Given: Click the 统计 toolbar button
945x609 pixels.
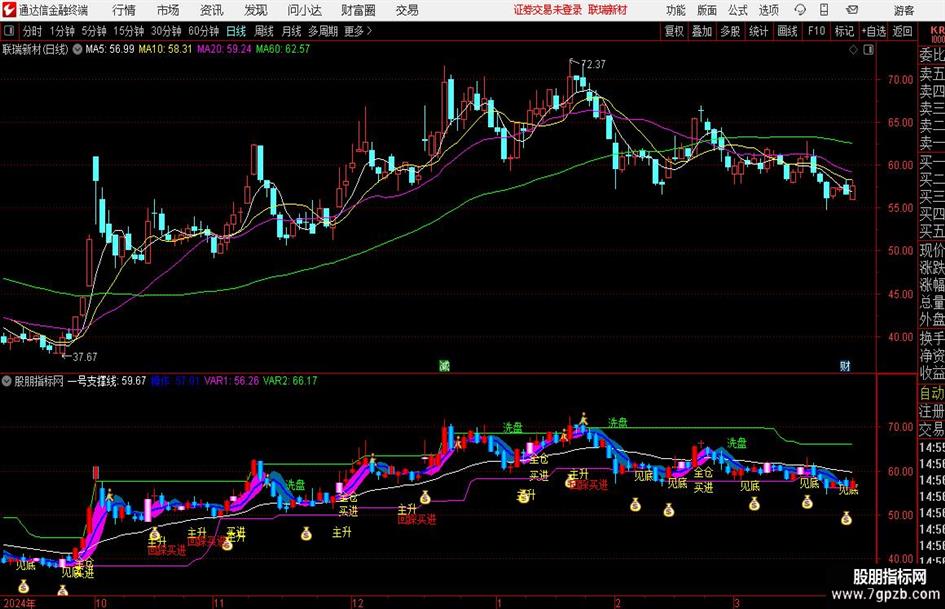Looking at the screenshot, I should coord(759,31).
